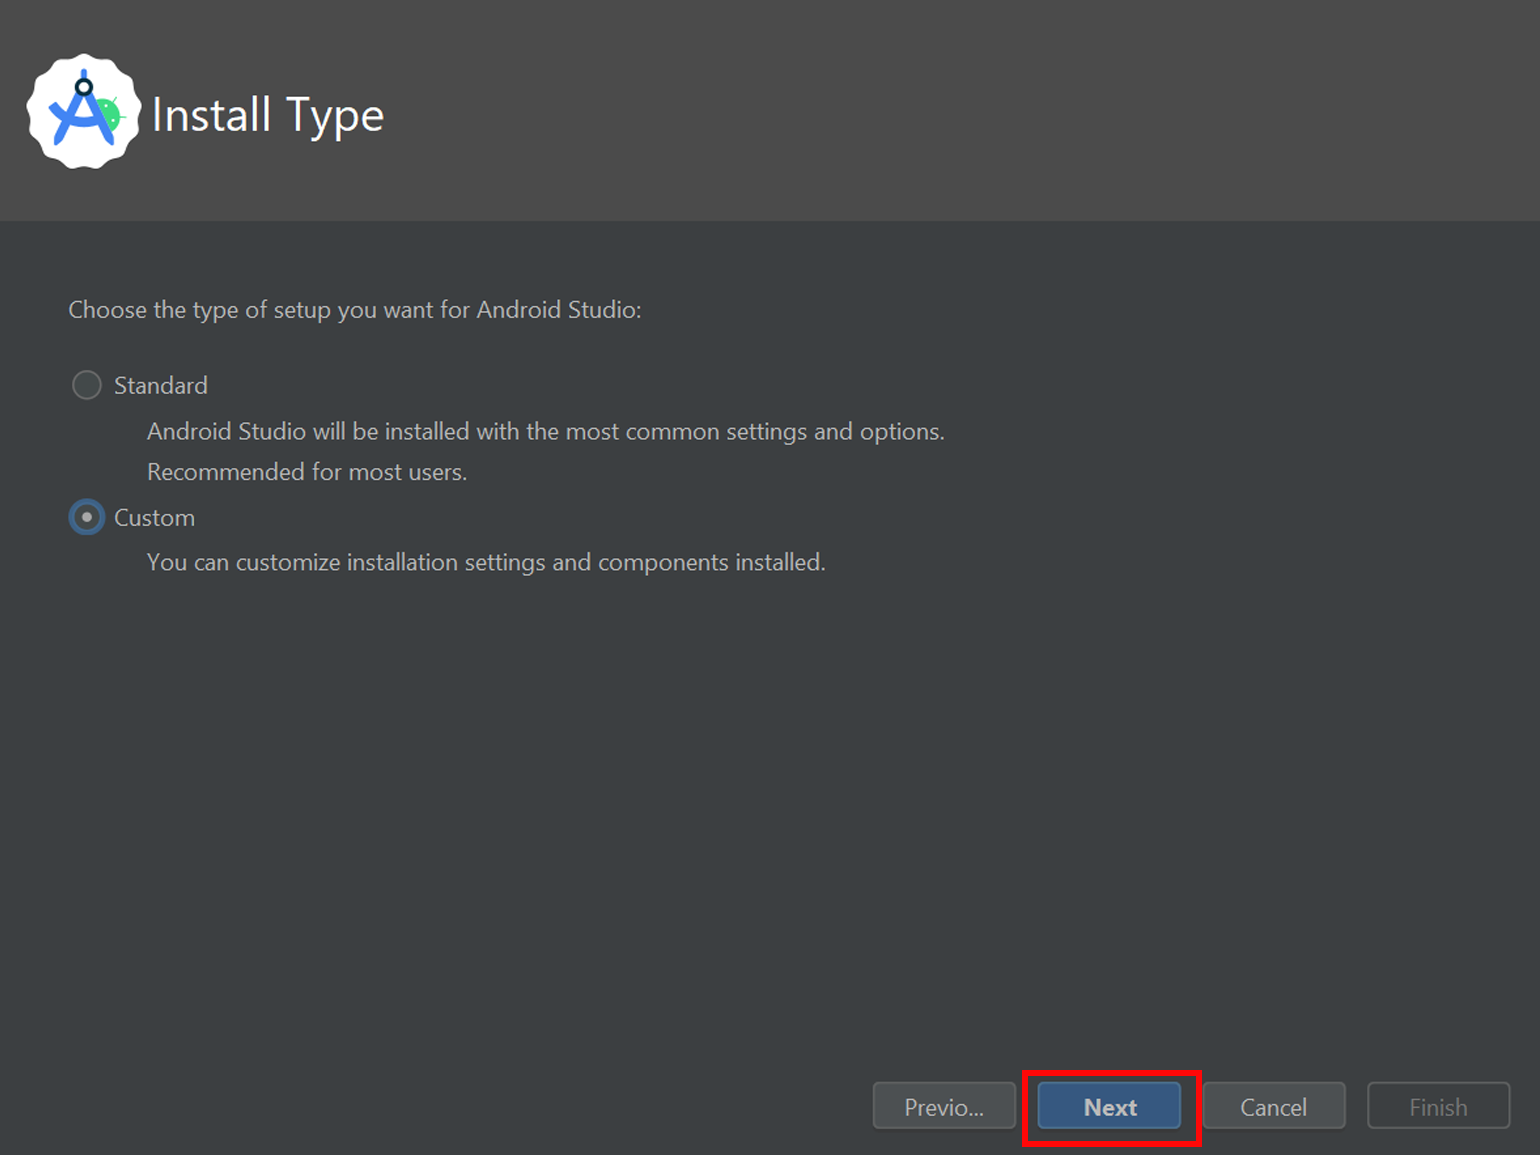Viewport: 1540px width, 1155px height.
Task: Click the empty header banner area
Action: [950, 110]
